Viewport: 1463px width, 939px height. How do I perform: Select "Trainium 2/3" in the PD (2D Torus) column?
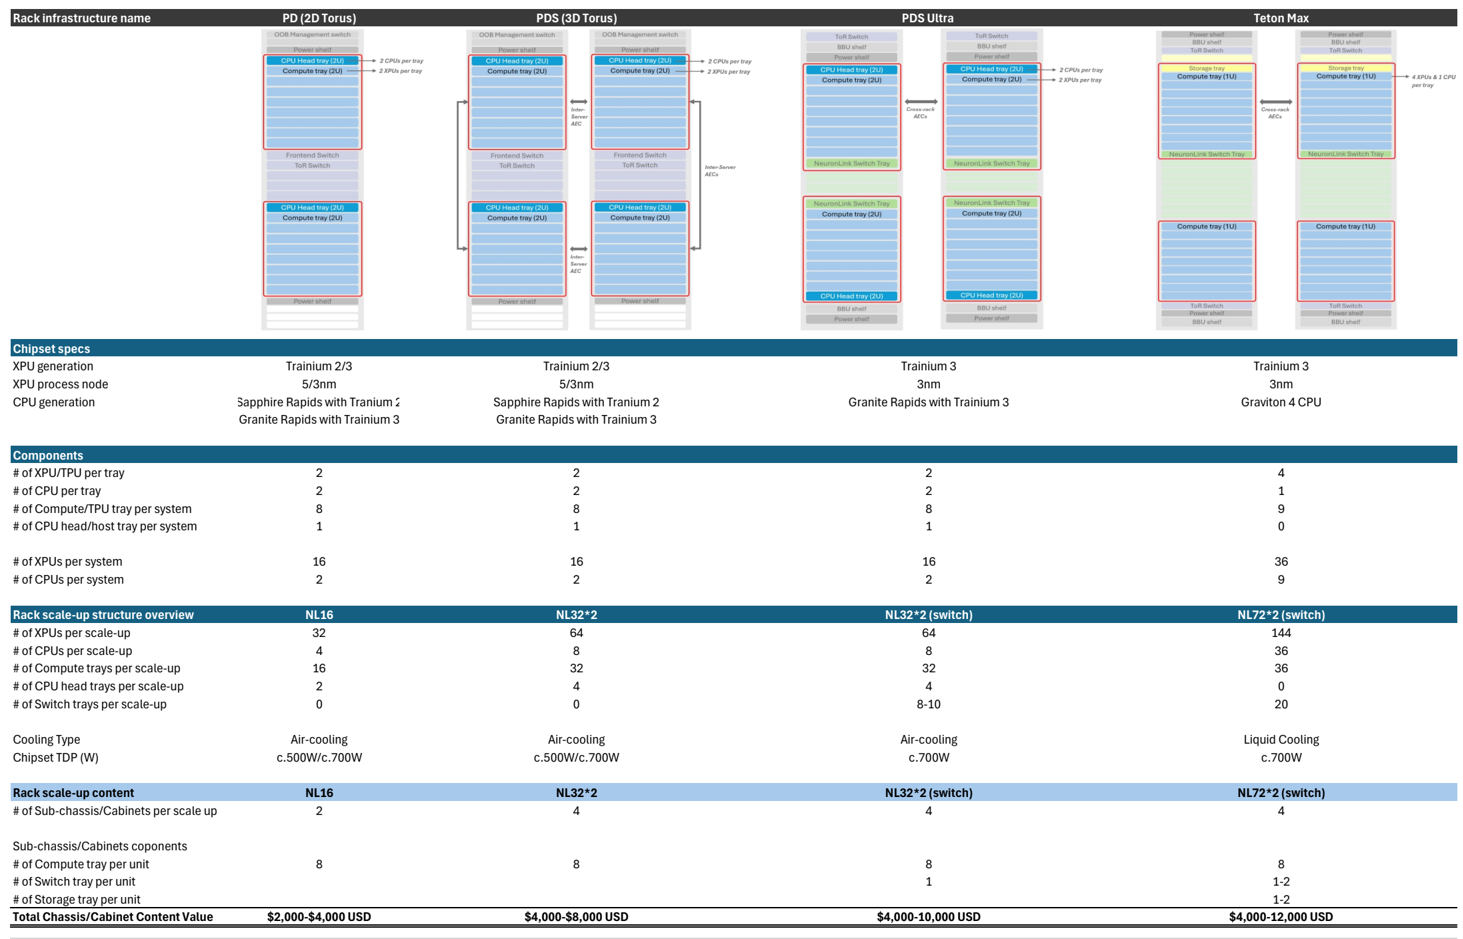pos(319,366)
